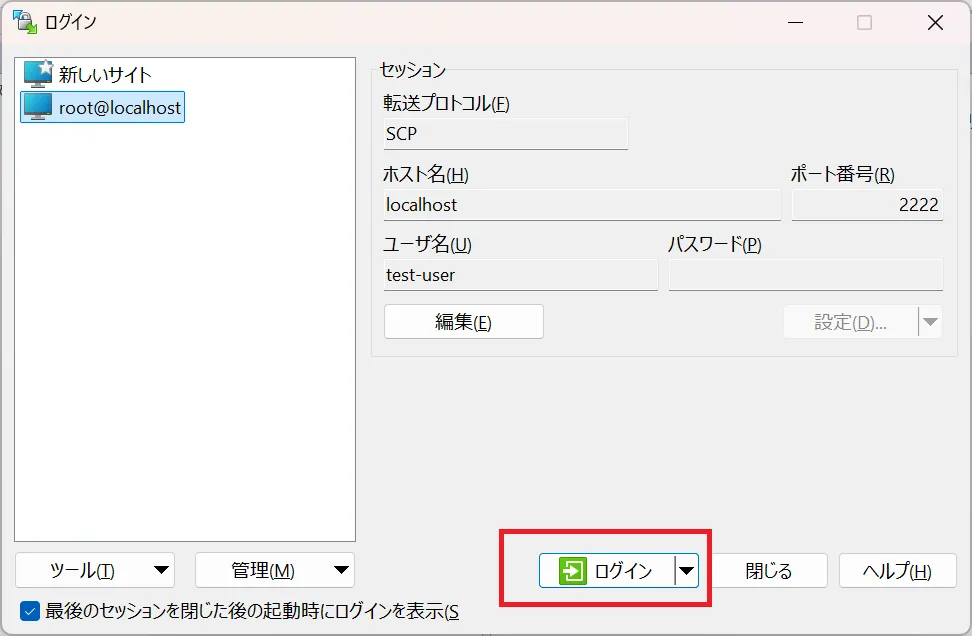Open the ツール(T) dropdown menu
972x636 pixels.
point(95,570)
